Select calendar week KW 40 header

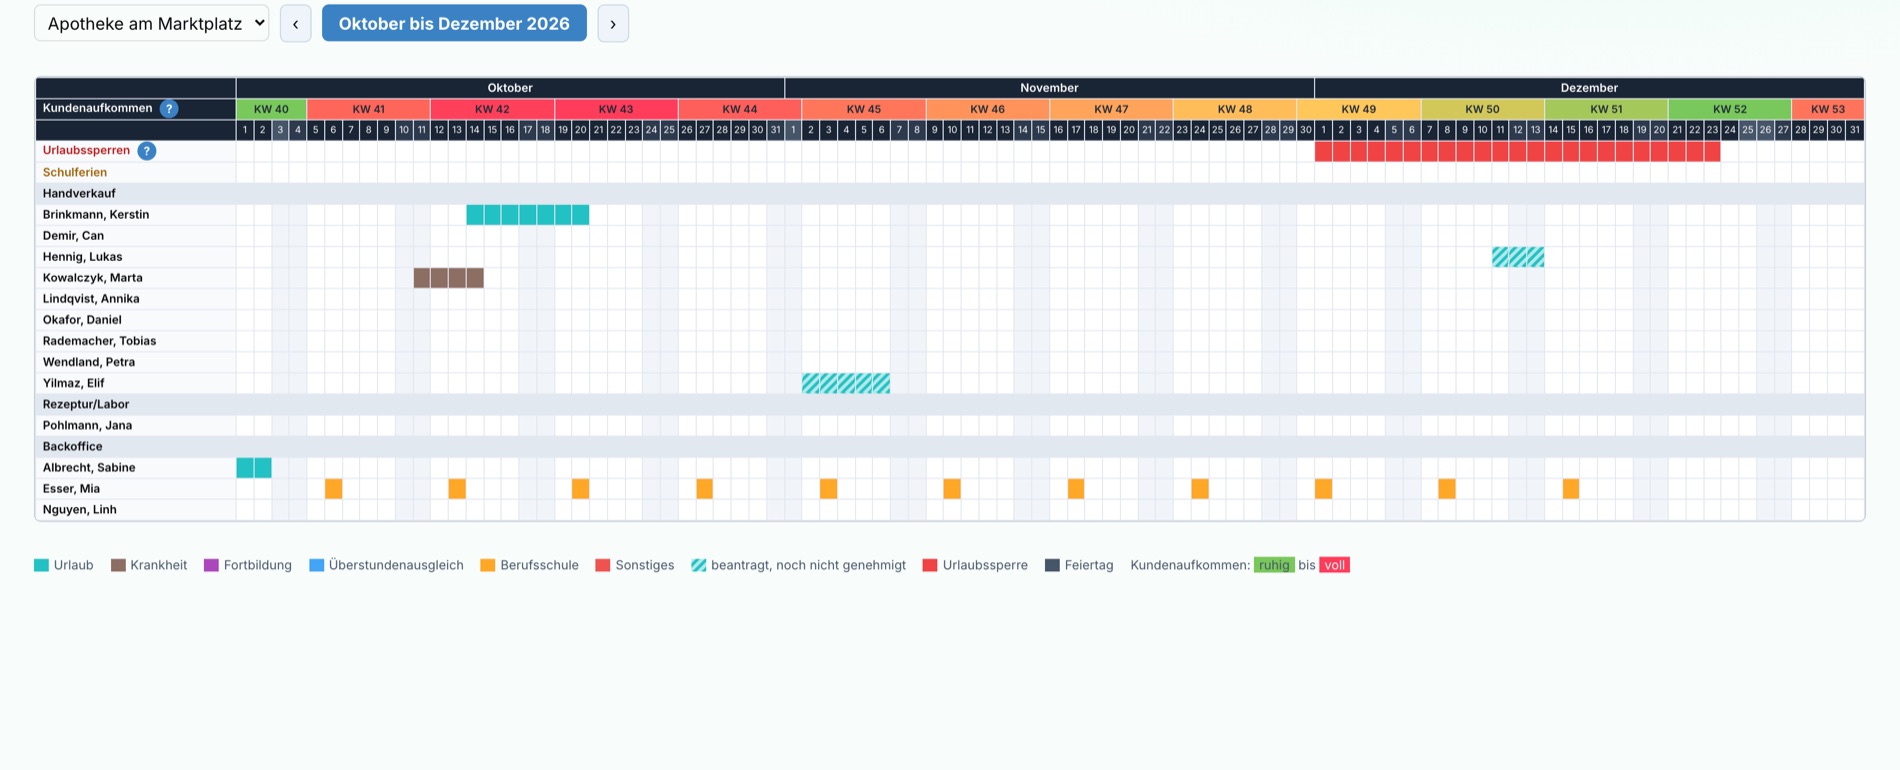coord(271,109)
